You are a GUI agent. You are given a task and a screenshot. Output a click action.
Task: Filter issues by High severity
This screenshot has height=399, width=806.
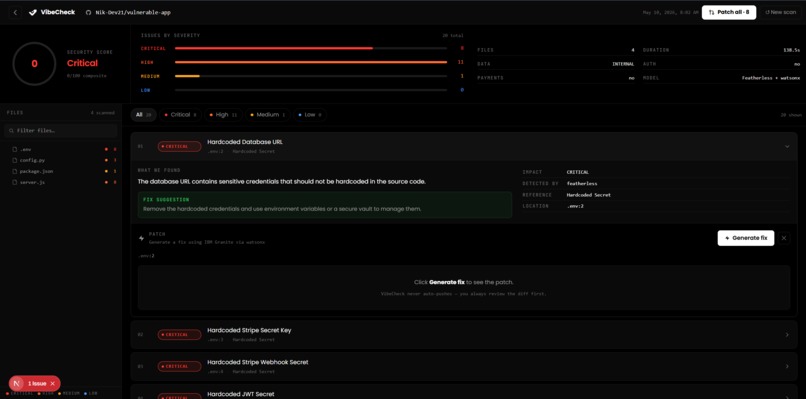(x=223, y=115)
